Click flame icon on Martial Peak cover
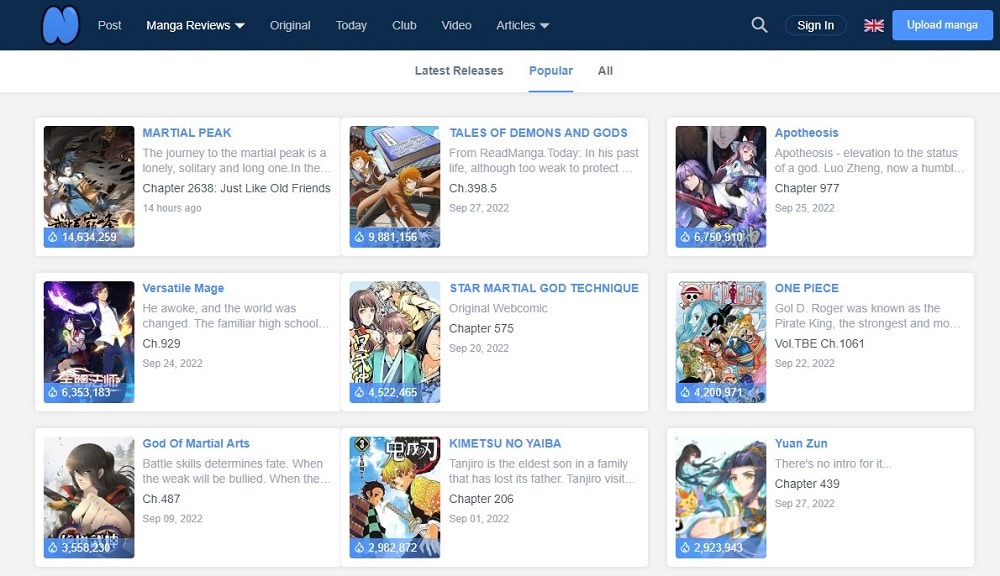The image size is (1000, 576). coord(53,237)
